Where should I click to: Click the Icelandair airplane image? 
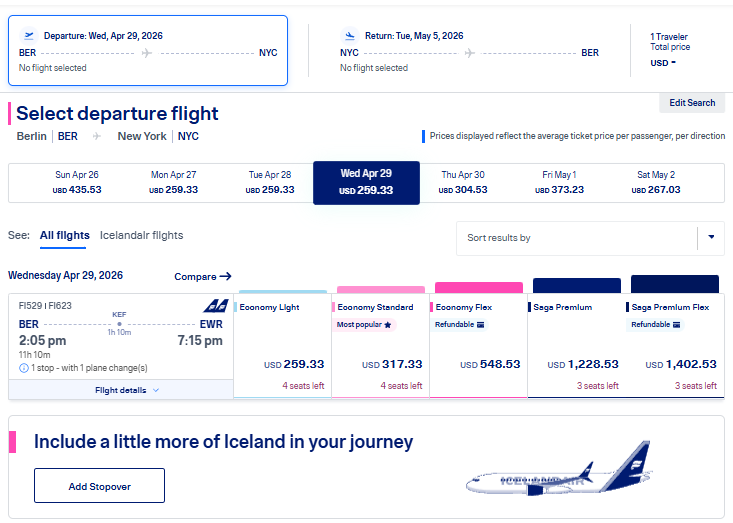[558, 469]
